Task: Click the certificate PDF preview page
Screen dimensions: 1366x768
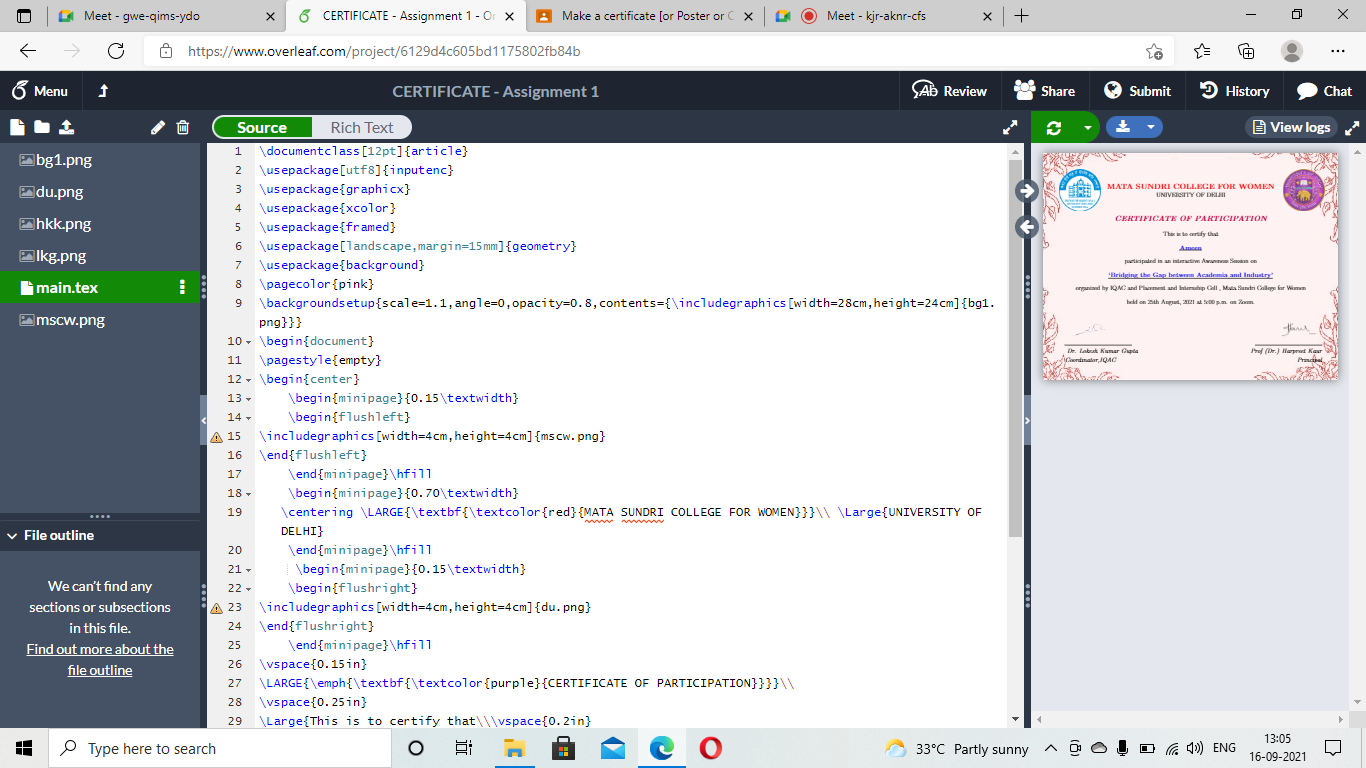Action: pos(1190,266)
